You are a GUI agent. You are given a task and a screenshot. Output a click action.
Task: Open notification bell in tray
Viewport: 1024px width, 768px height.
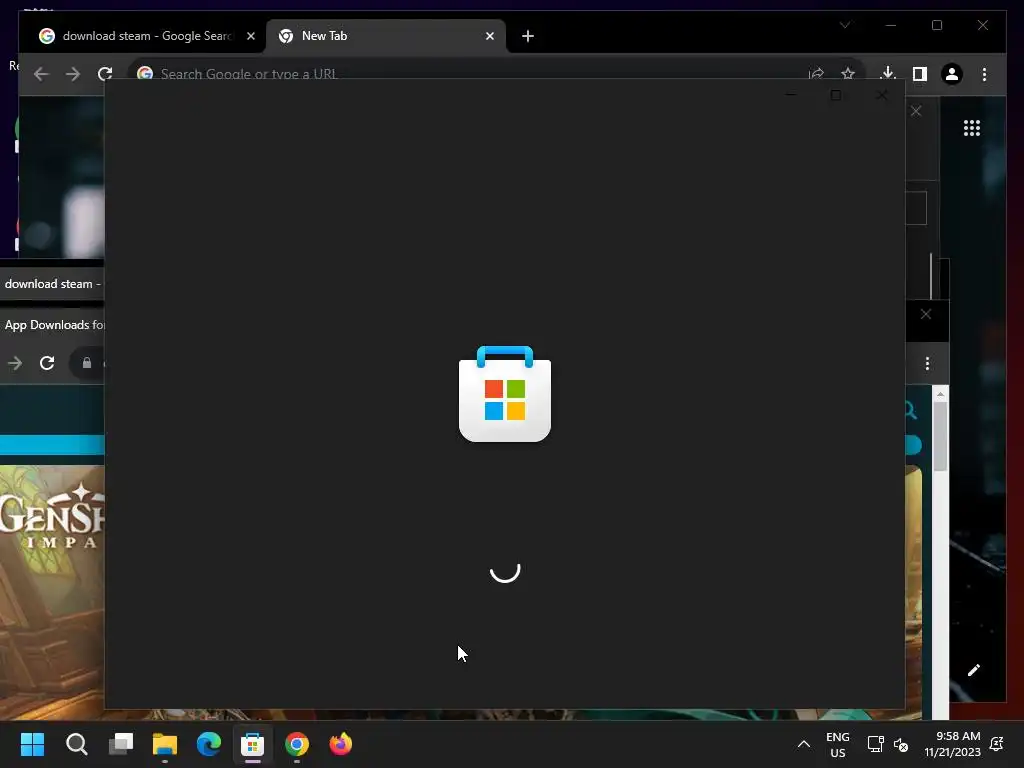click(997, 744)
